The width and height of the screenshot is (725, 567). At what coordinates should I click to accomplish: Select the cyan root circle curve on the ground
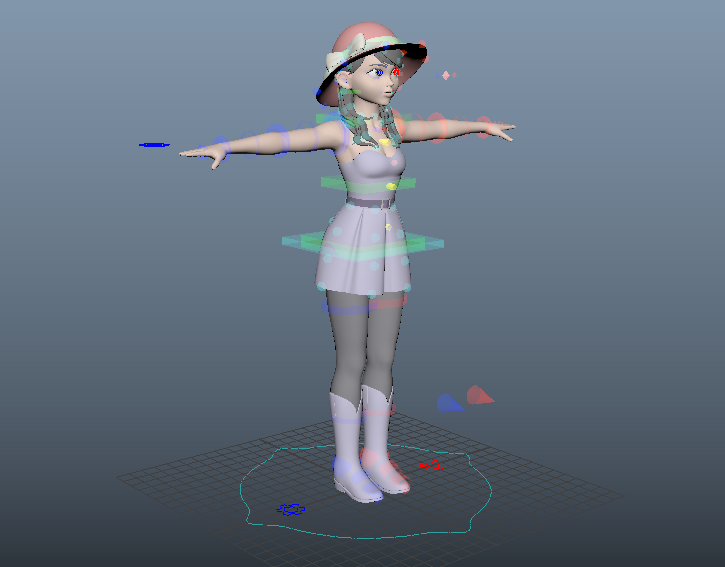[250, 502]
